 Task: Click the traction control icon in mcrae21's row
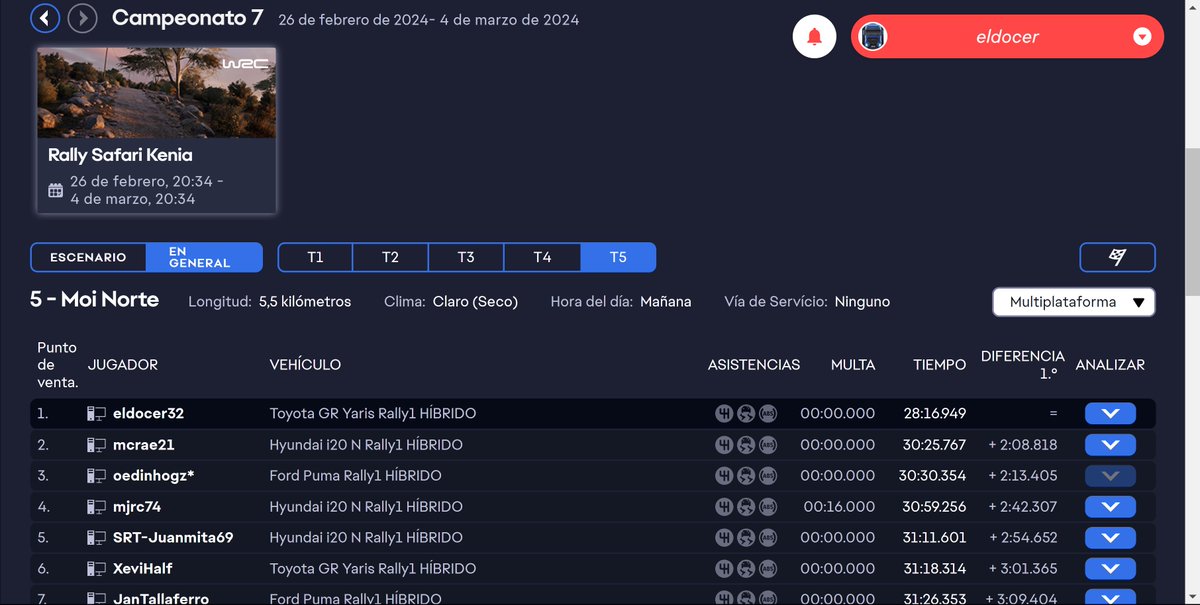tap(745, 444)
